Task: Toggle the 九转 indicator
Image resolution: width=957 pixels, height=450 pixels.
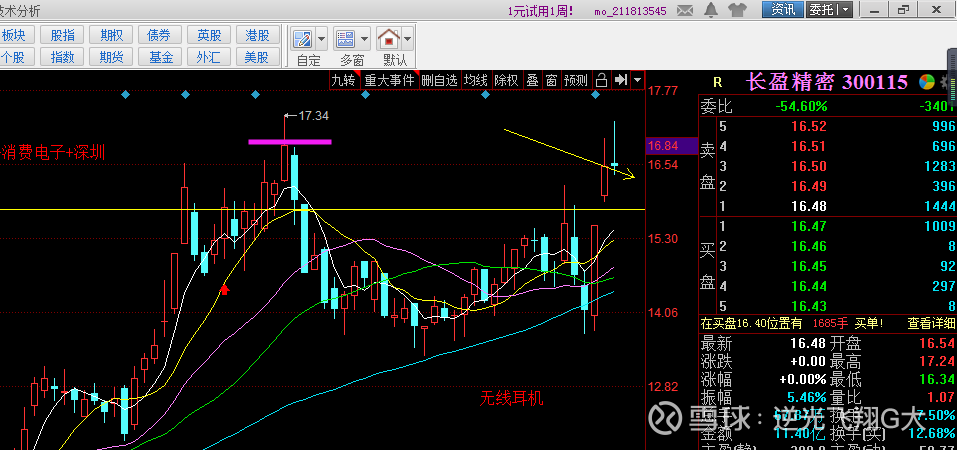Action: (343, 80)
